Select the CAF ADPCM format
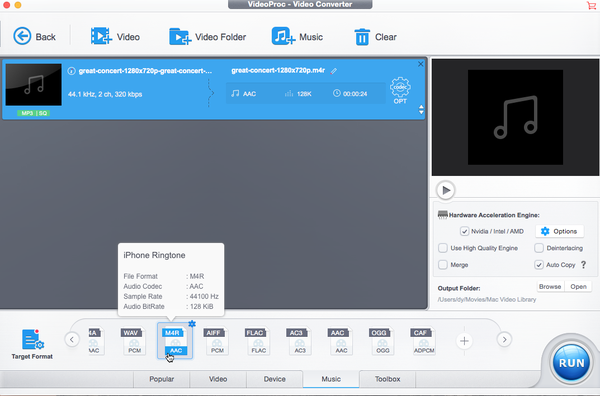This screenshot has width=600, height=396. [x=424, y=341]
